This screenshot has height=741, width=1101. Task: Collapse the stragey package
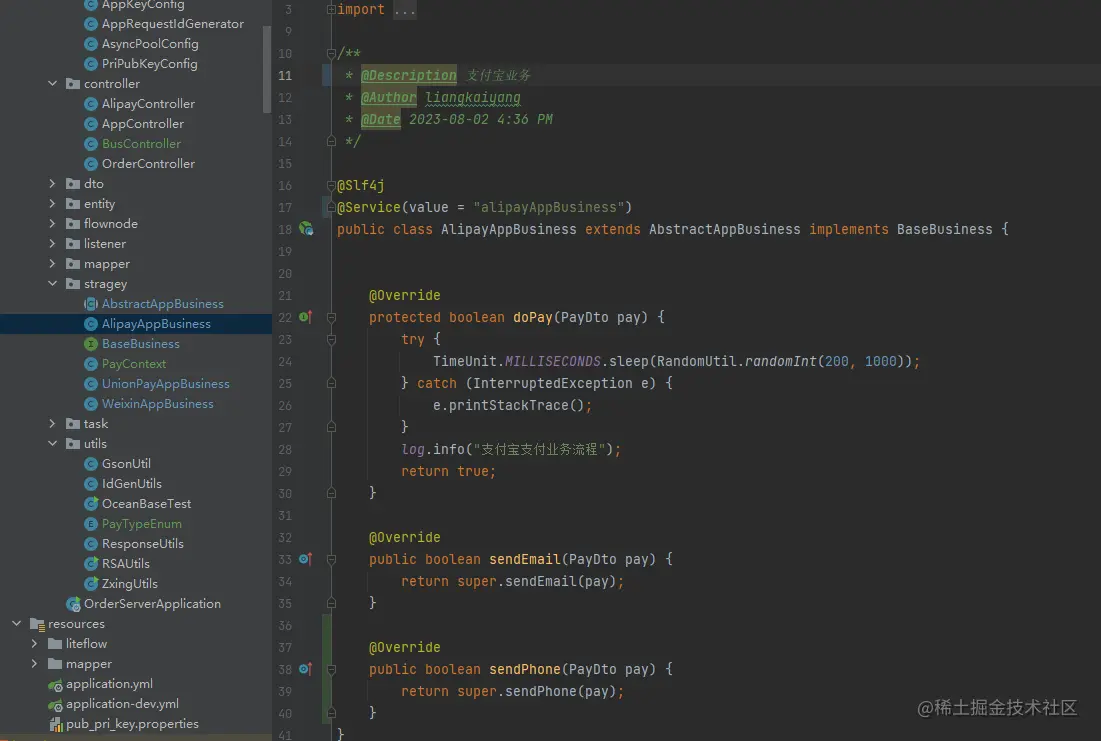pyautogui.click(x=53, y=284)
